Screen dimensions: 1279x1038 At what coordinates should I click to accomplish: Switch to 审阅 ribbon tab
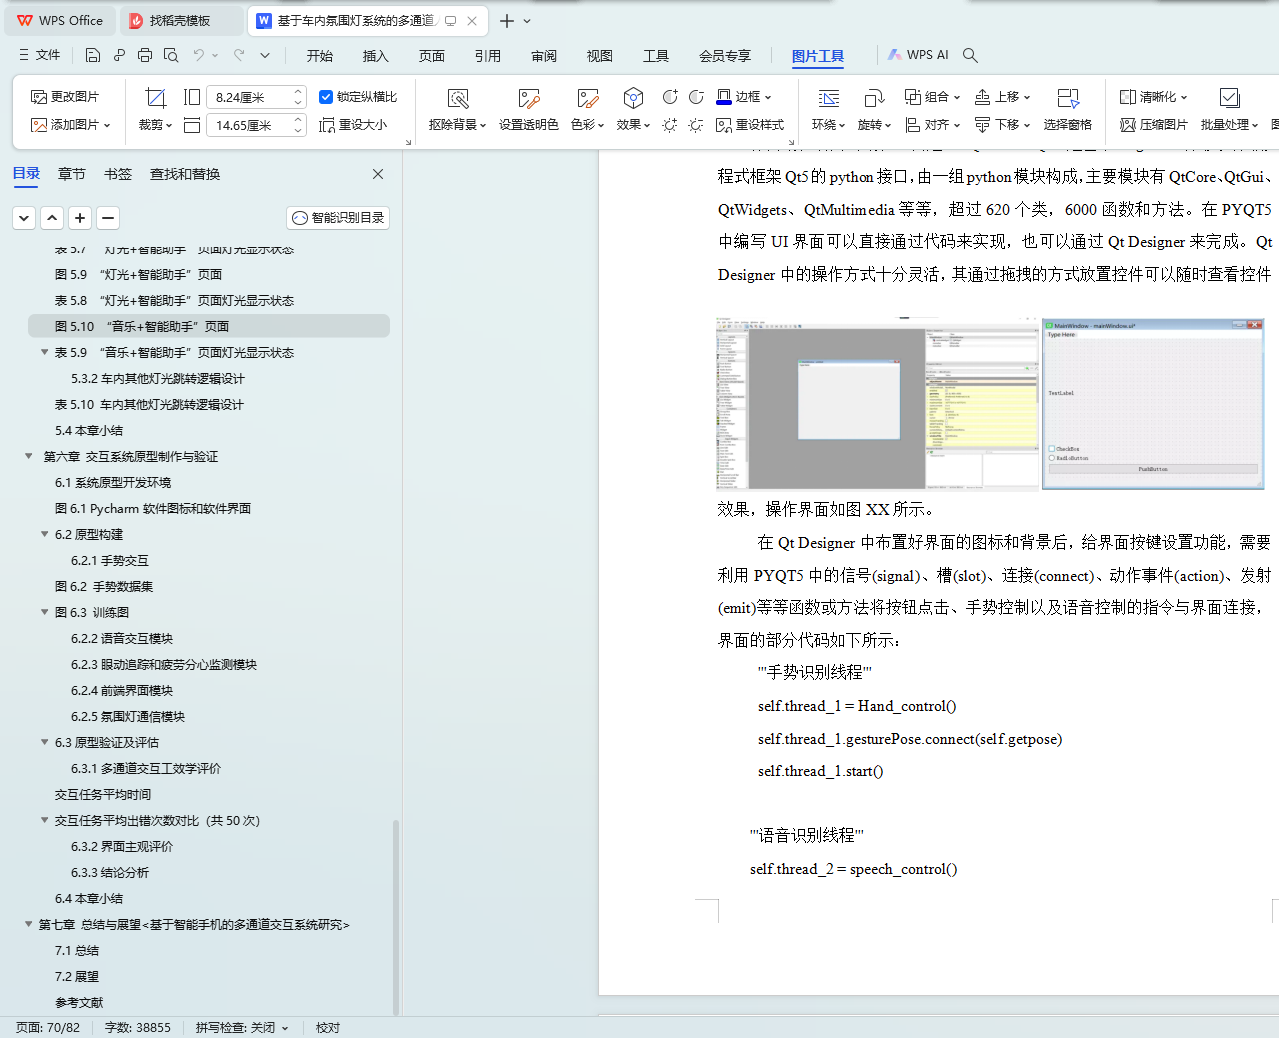(x=544, y=55)
